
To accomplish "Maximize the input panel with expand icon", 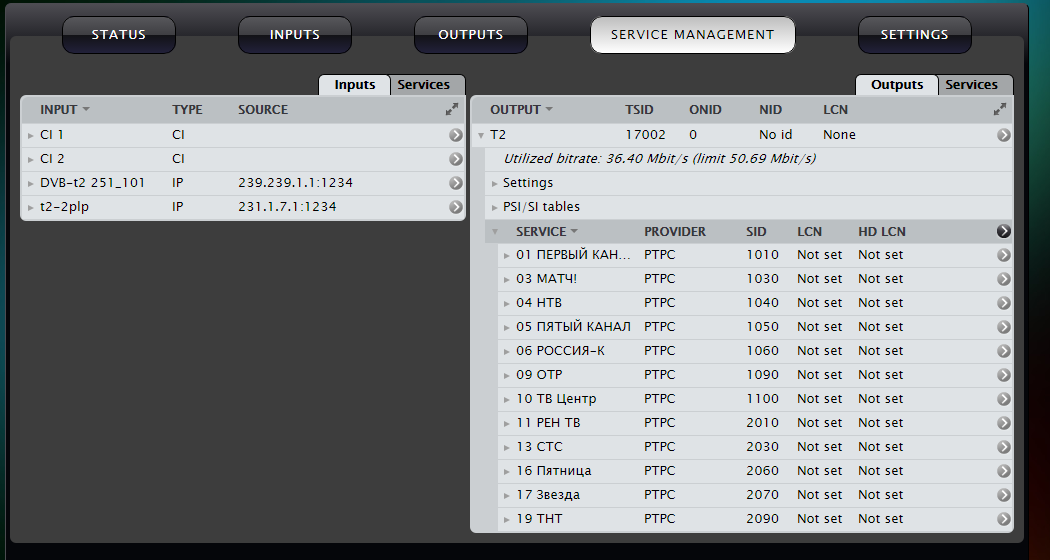I will coord(452,109).
